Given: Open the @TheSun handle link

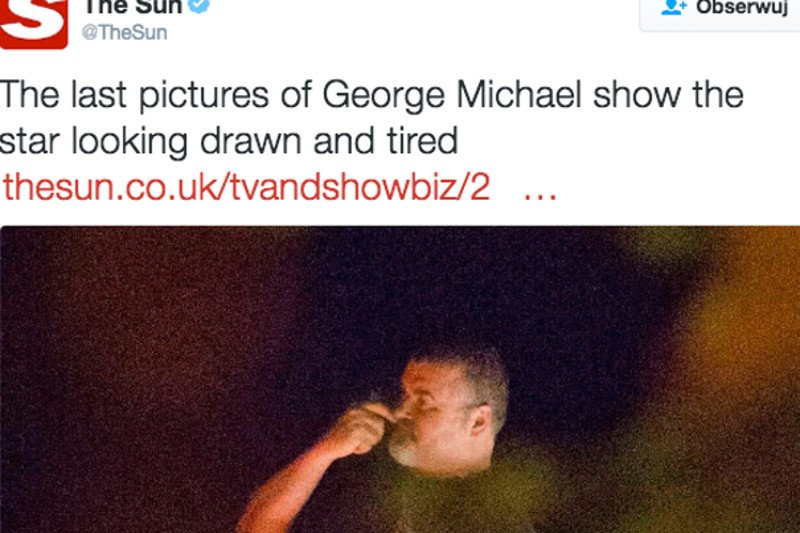Looking at the screenshot, I should point(124,33).
